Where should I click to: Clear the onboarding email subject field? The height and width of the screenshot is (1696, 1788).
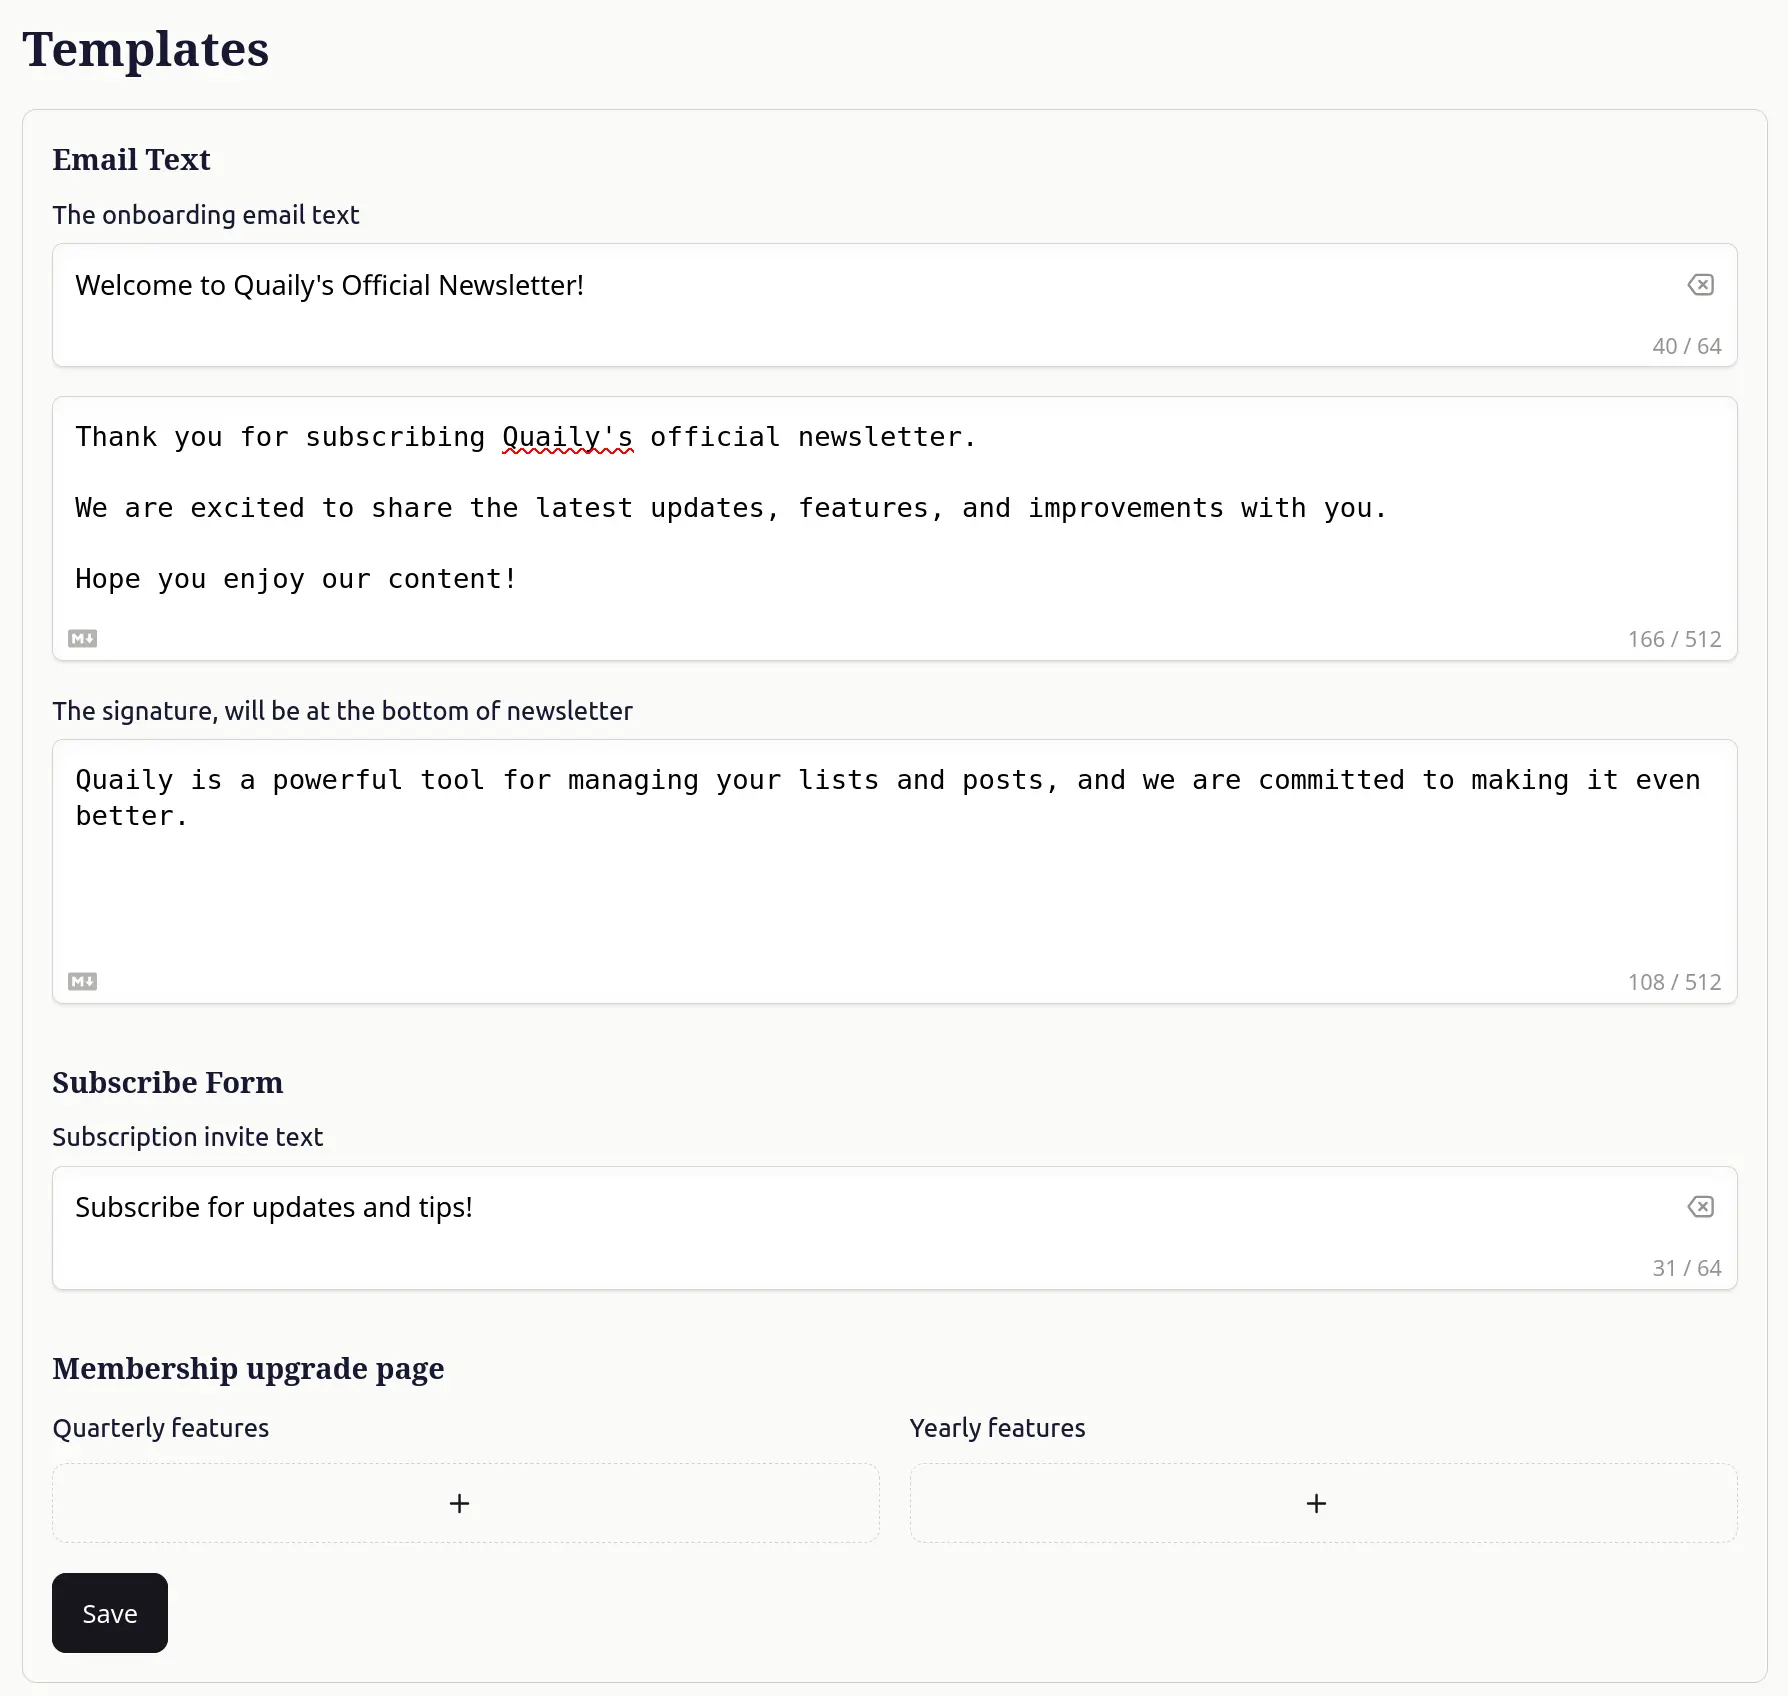point(1700,285)
